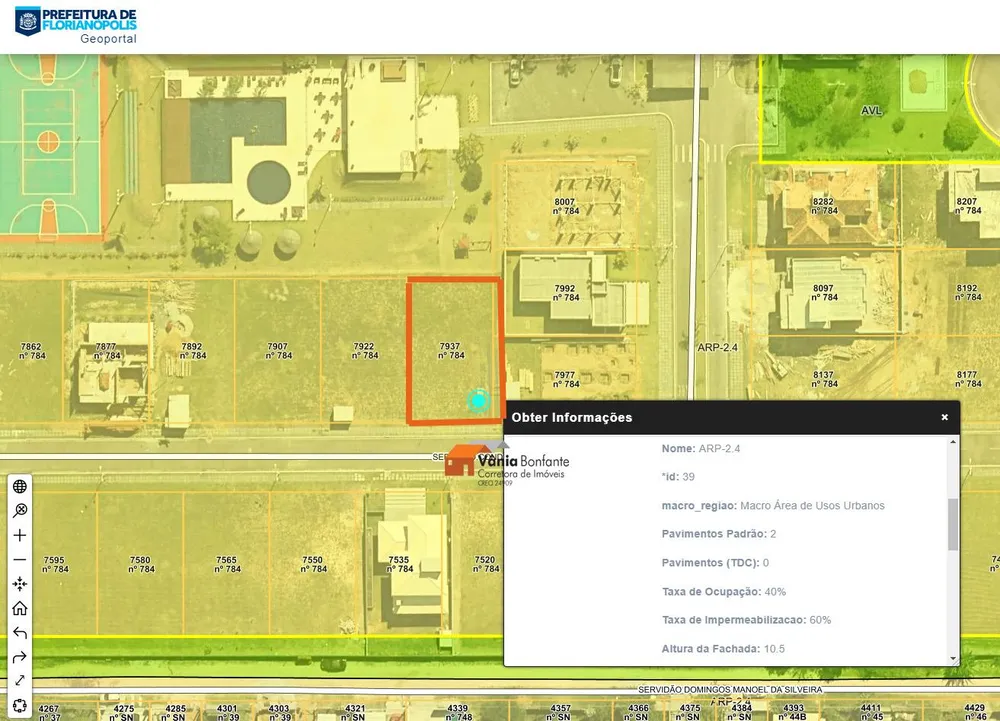
Task: Select lot 7937 outlined in red
Action: click(454, 351)
